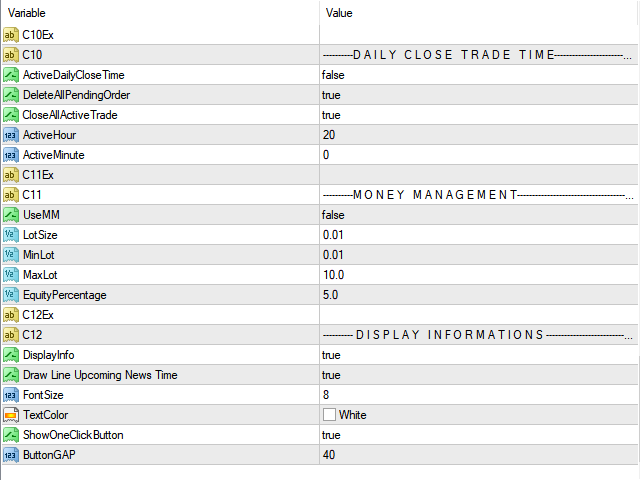Open the TextColor White color dropdown
The height and width of the screenshot is (480, 640).
[479, 415]
